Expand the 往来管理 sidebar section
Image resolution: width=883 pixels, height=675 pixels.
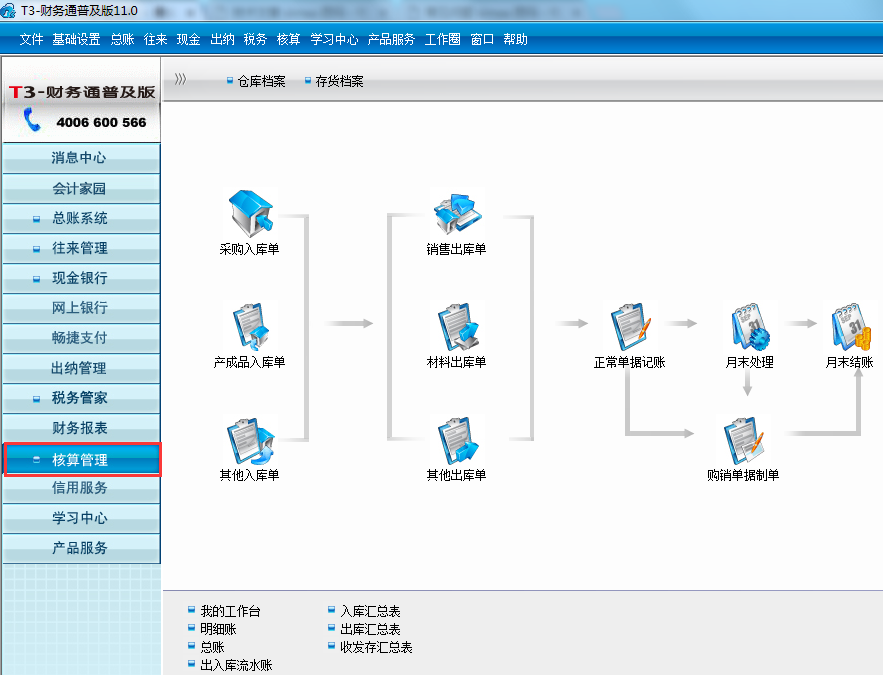[x=80, y=248]
